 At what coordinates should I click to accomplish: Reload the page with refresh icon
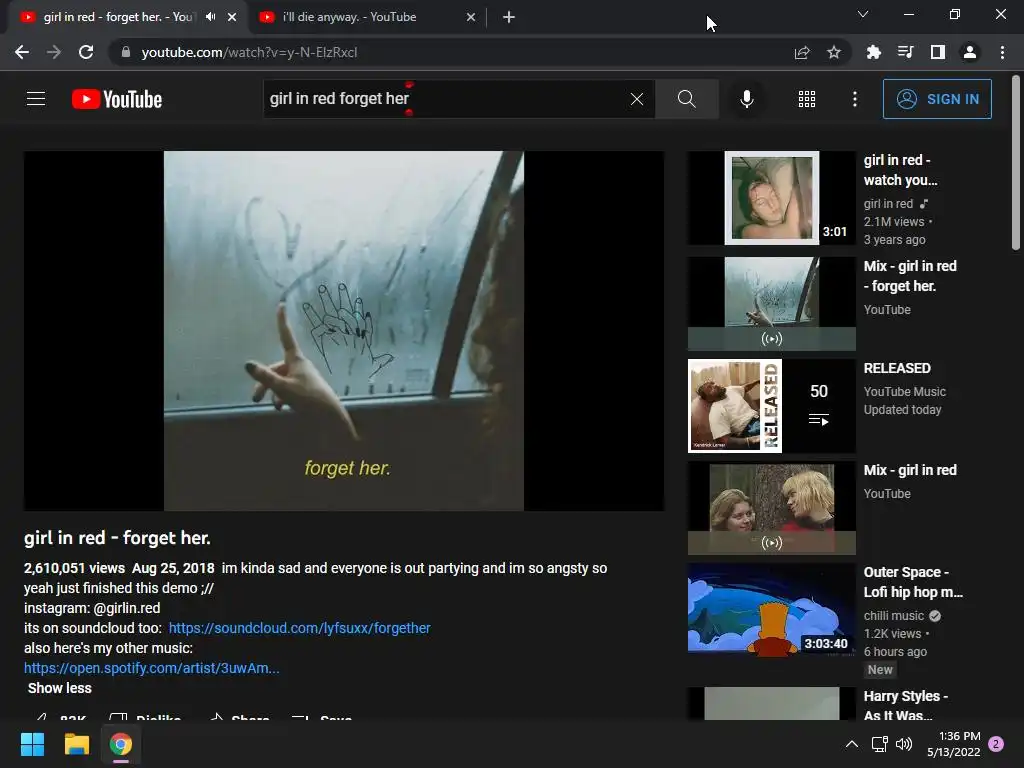[x=86, y=52]
